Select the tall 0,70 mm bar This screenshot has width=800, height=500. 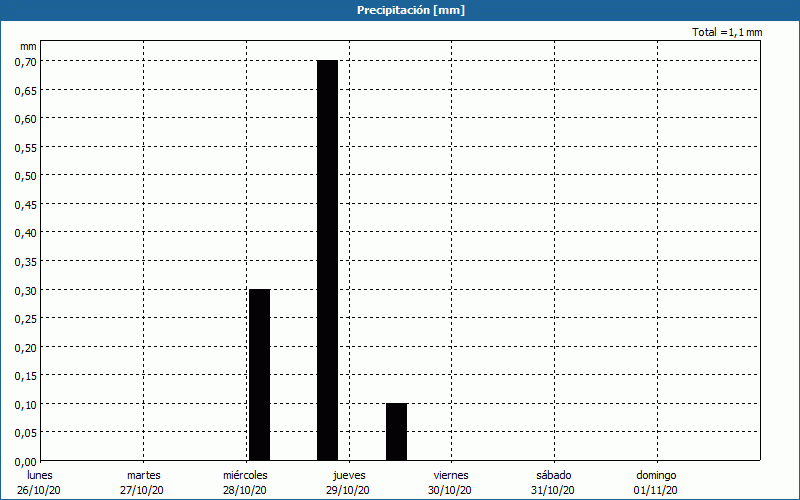click(x=328, y=260)
